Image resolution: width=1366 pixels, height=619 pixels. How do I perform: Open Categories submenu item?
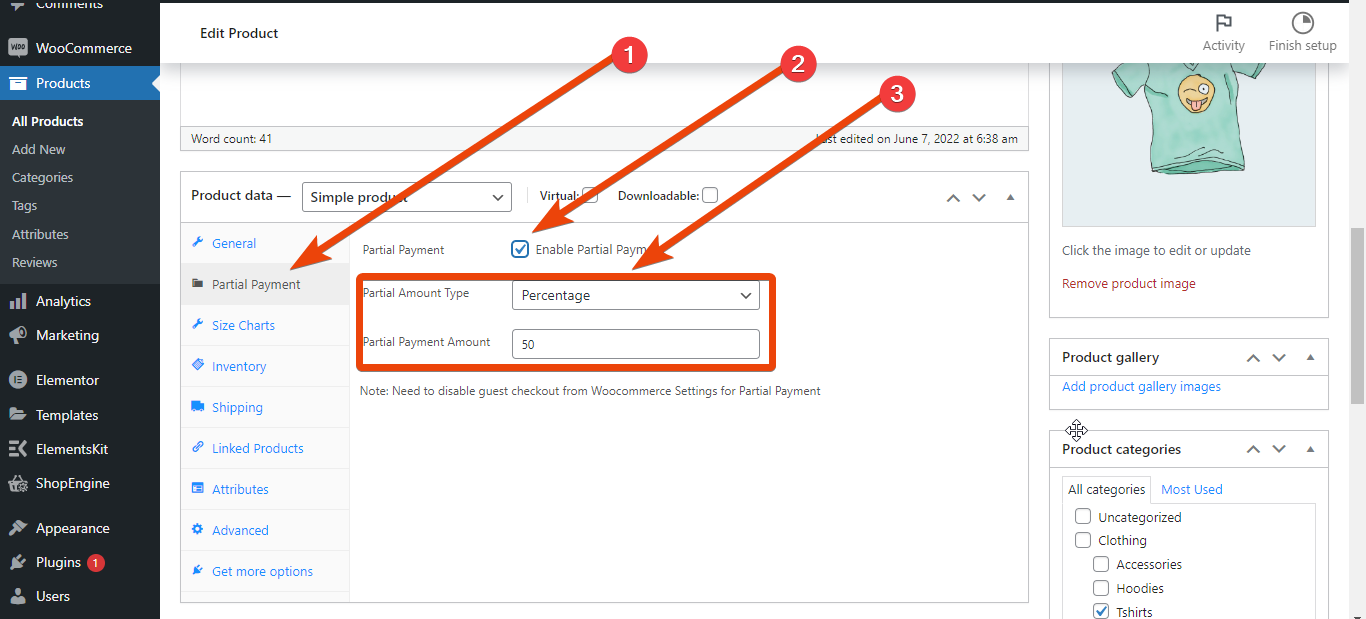click(x=43, y=177)
